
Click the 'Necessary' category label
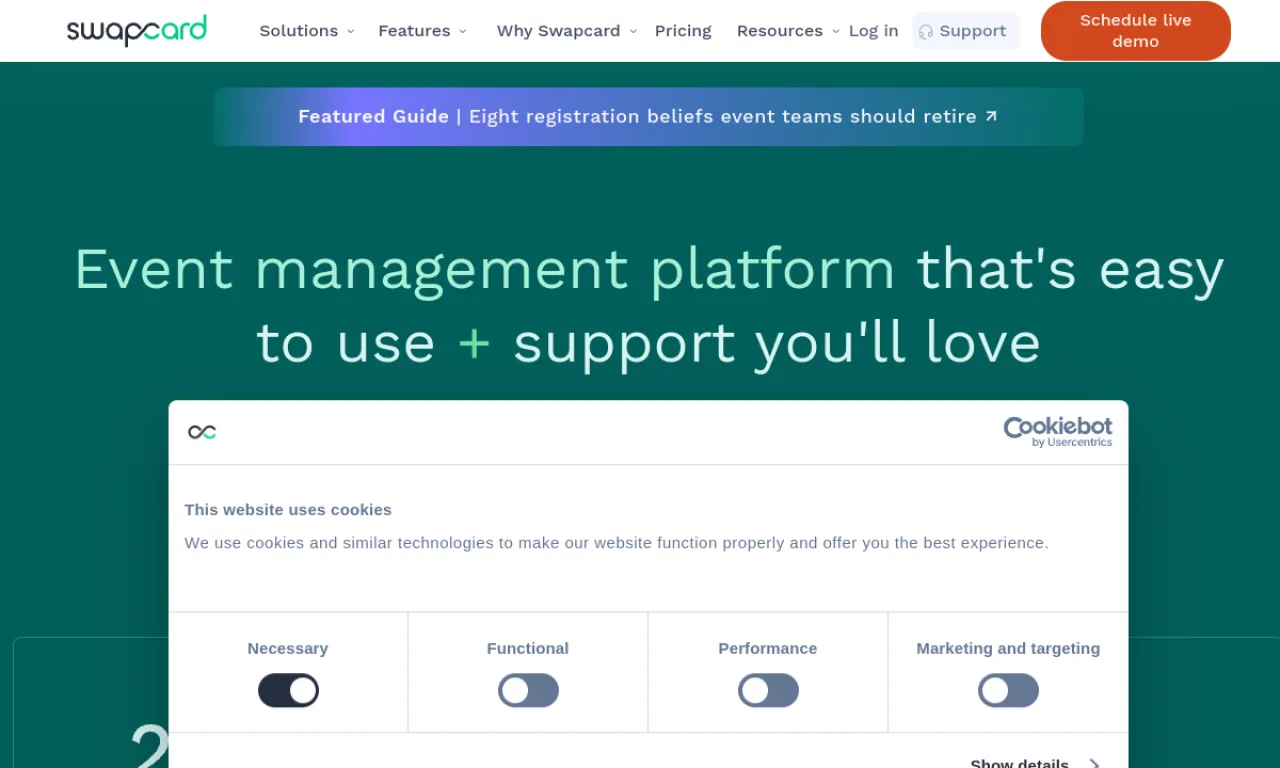(288, 648)
